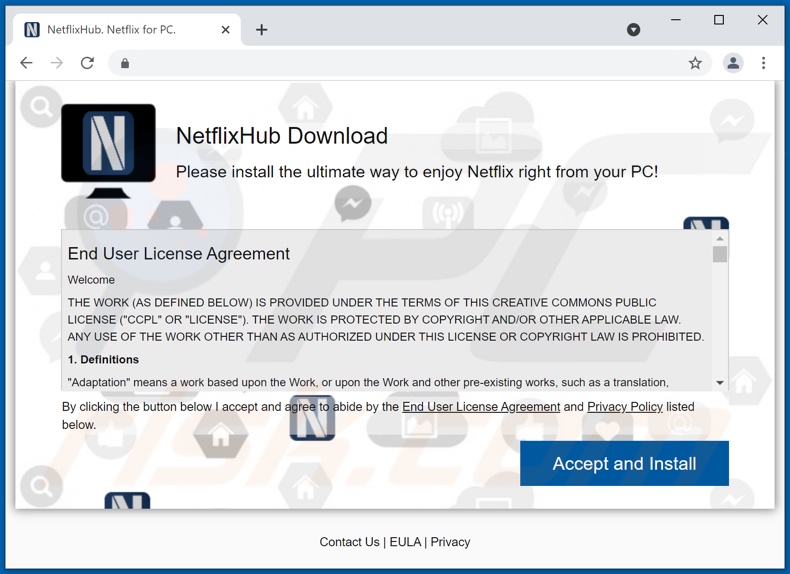Close the browser window
This screenshot has height=574, width=790.
(762, 20)
